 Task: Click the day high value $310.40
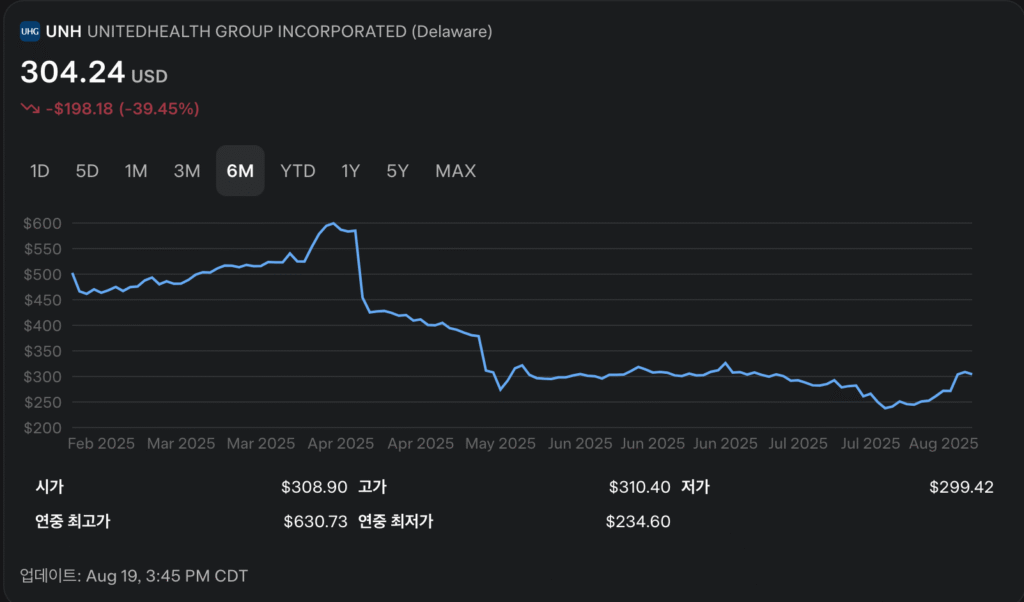[639, 487]
